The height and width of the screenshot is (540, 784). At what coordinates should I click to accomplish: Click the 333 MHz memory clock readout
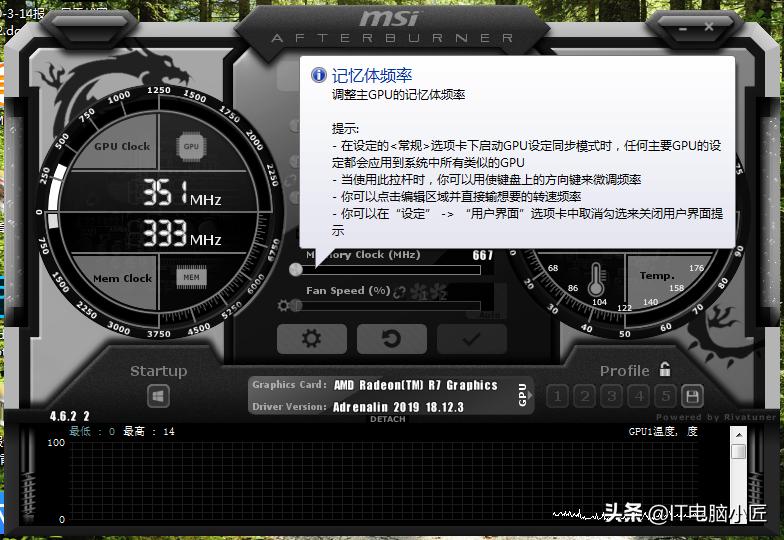click(182, 234)
